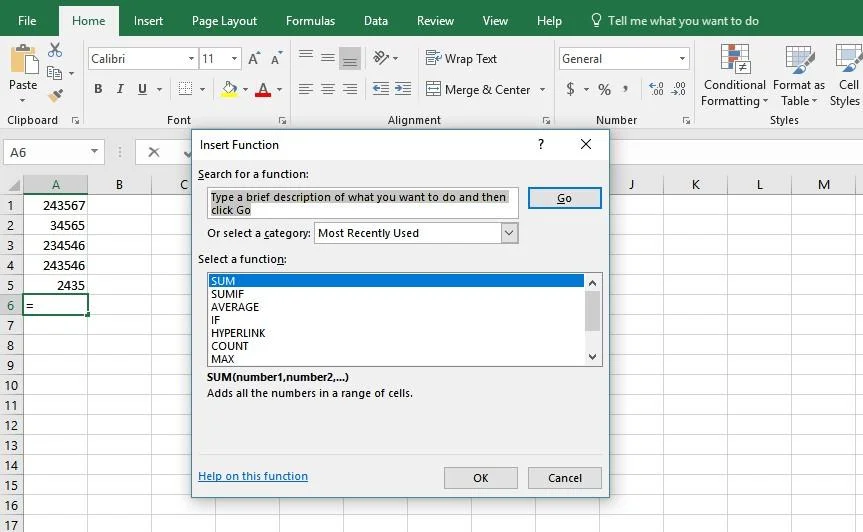The height and width of the screenshot is (532, 863).
Task: Click Middle Align icon
Action: pyautogui.click(x=328, y=57)
